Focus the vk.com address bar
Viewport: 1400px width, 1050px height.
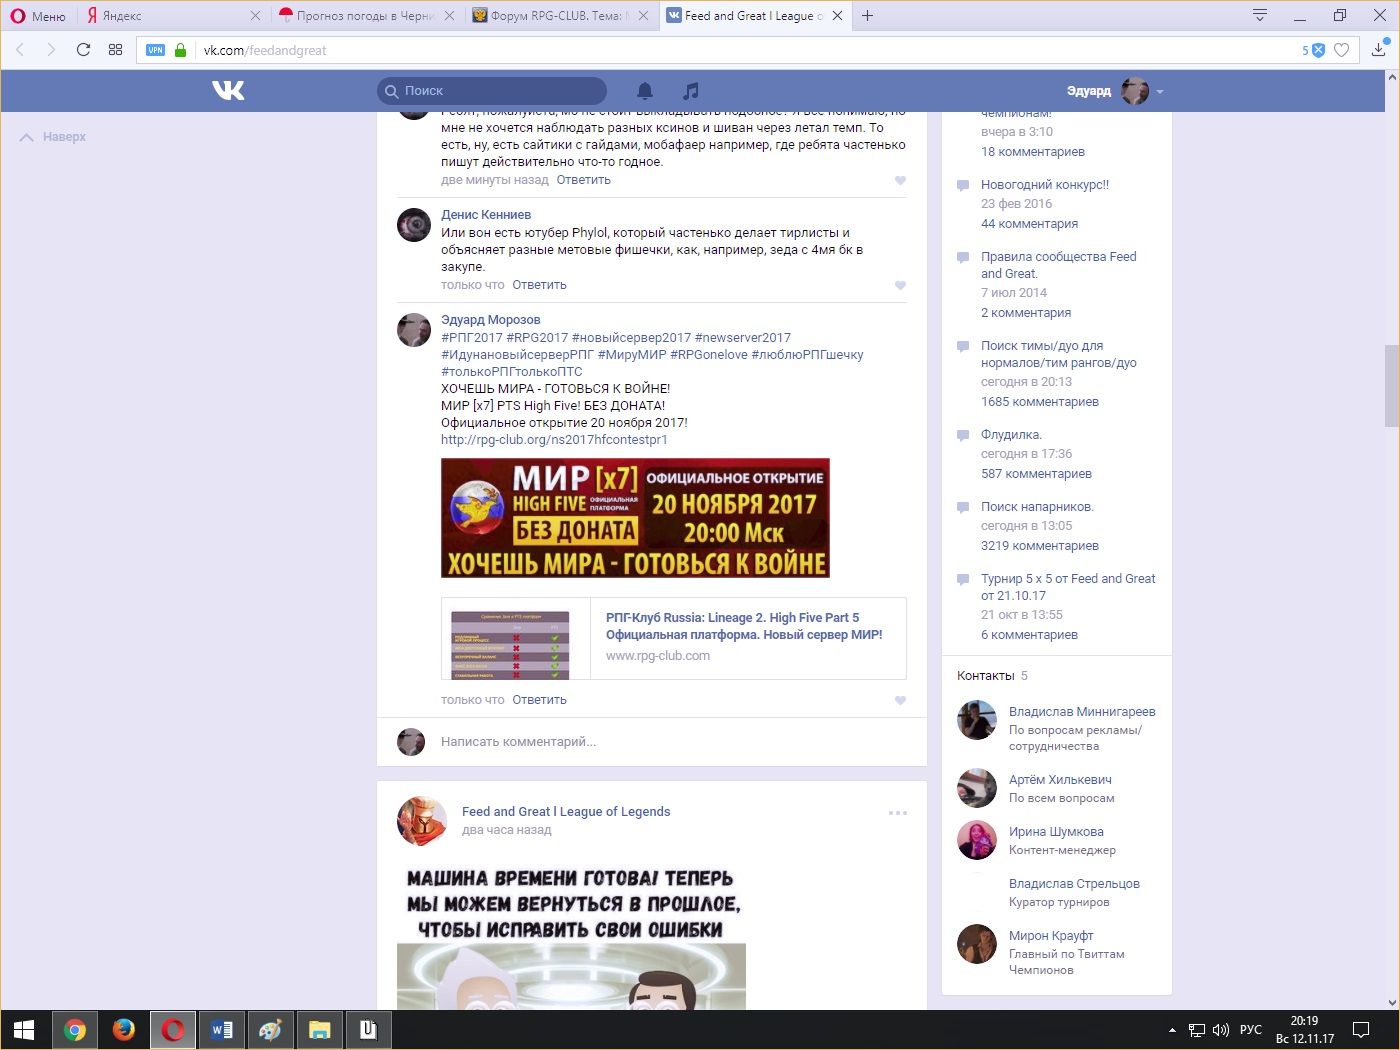tap(740, 50)
